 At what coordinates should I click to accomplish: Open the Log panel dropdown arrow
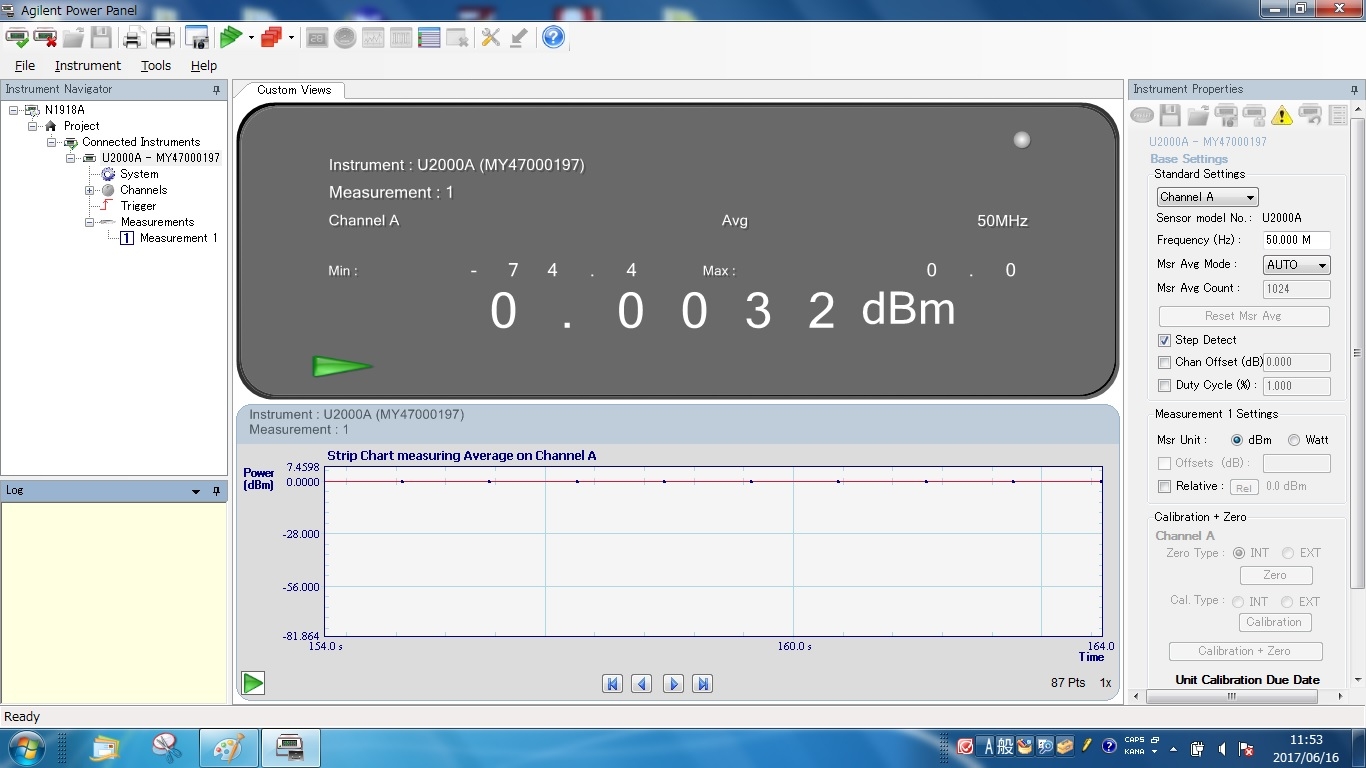pyautogui.click(x=196, y=491)
